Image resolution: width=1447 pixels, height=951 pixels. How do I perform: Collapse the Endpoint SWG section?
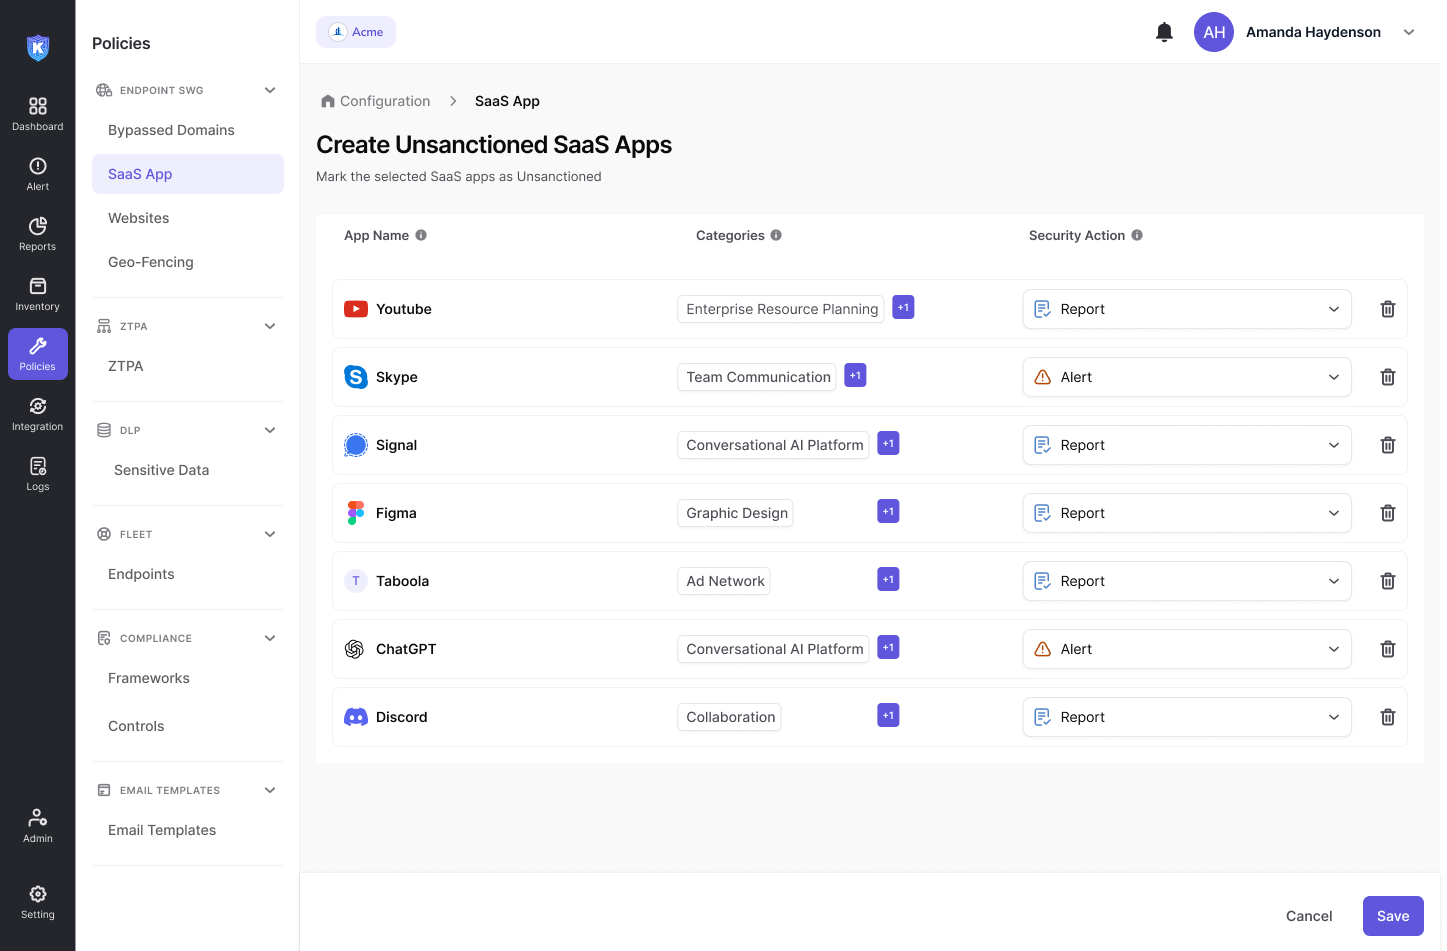[x=270, y=90]
